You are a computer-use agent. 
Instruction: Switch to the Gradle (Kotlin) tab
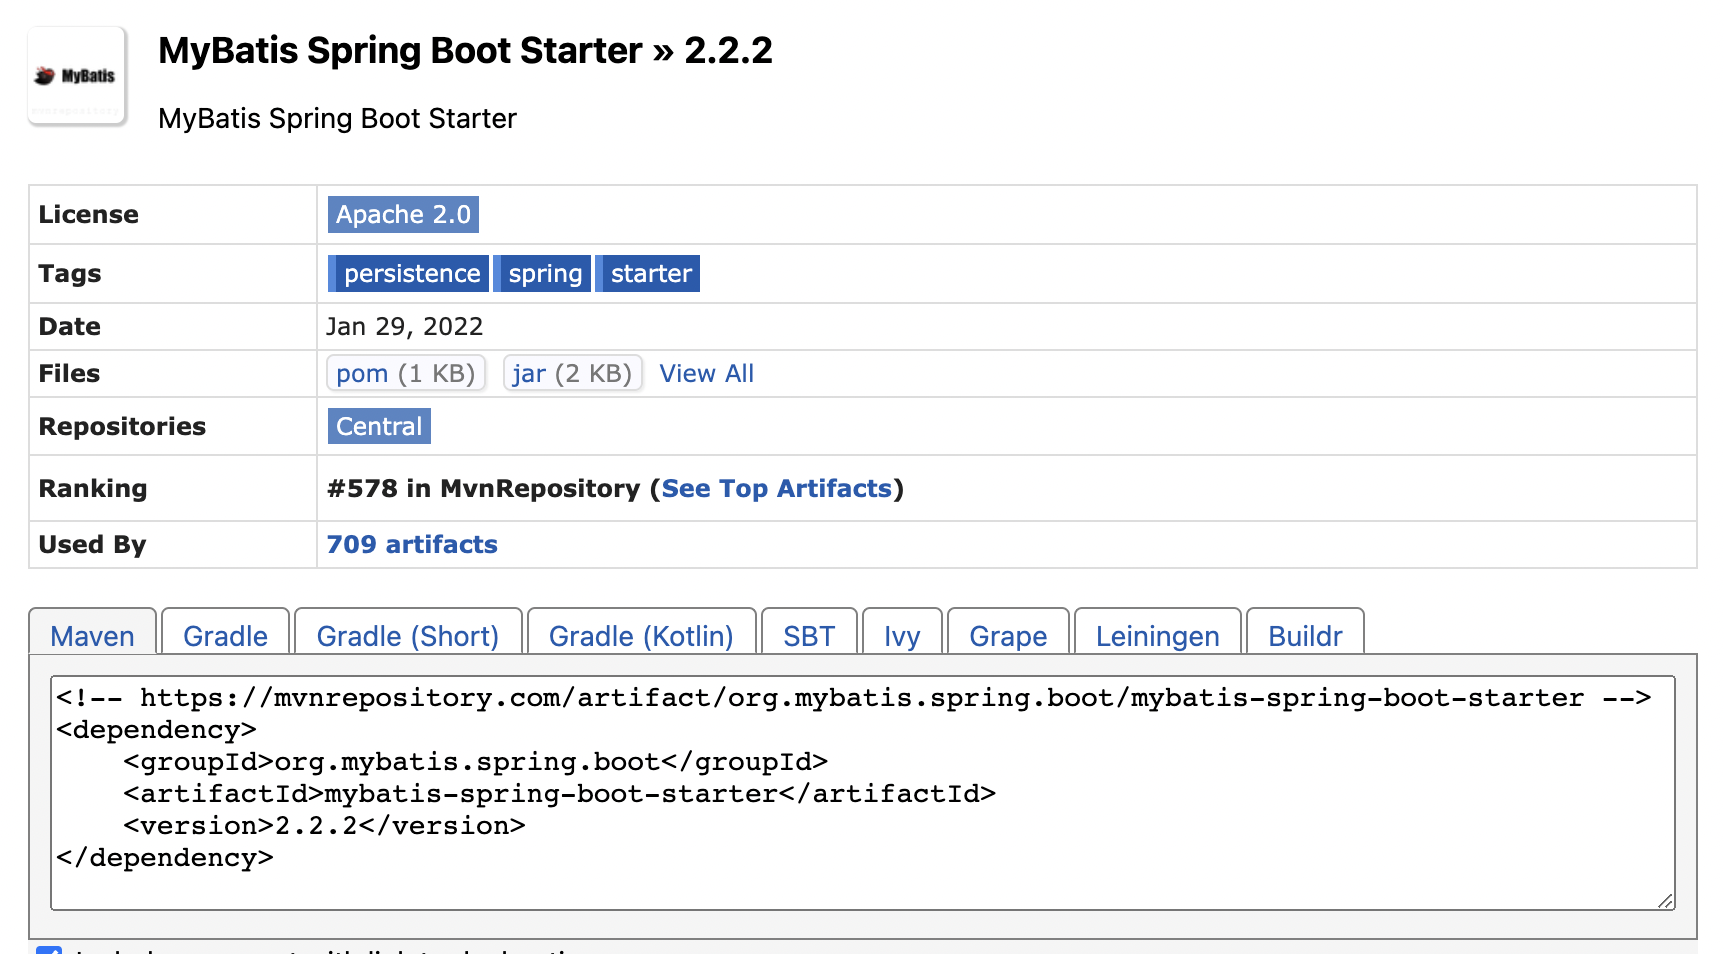tap(641, 634)
